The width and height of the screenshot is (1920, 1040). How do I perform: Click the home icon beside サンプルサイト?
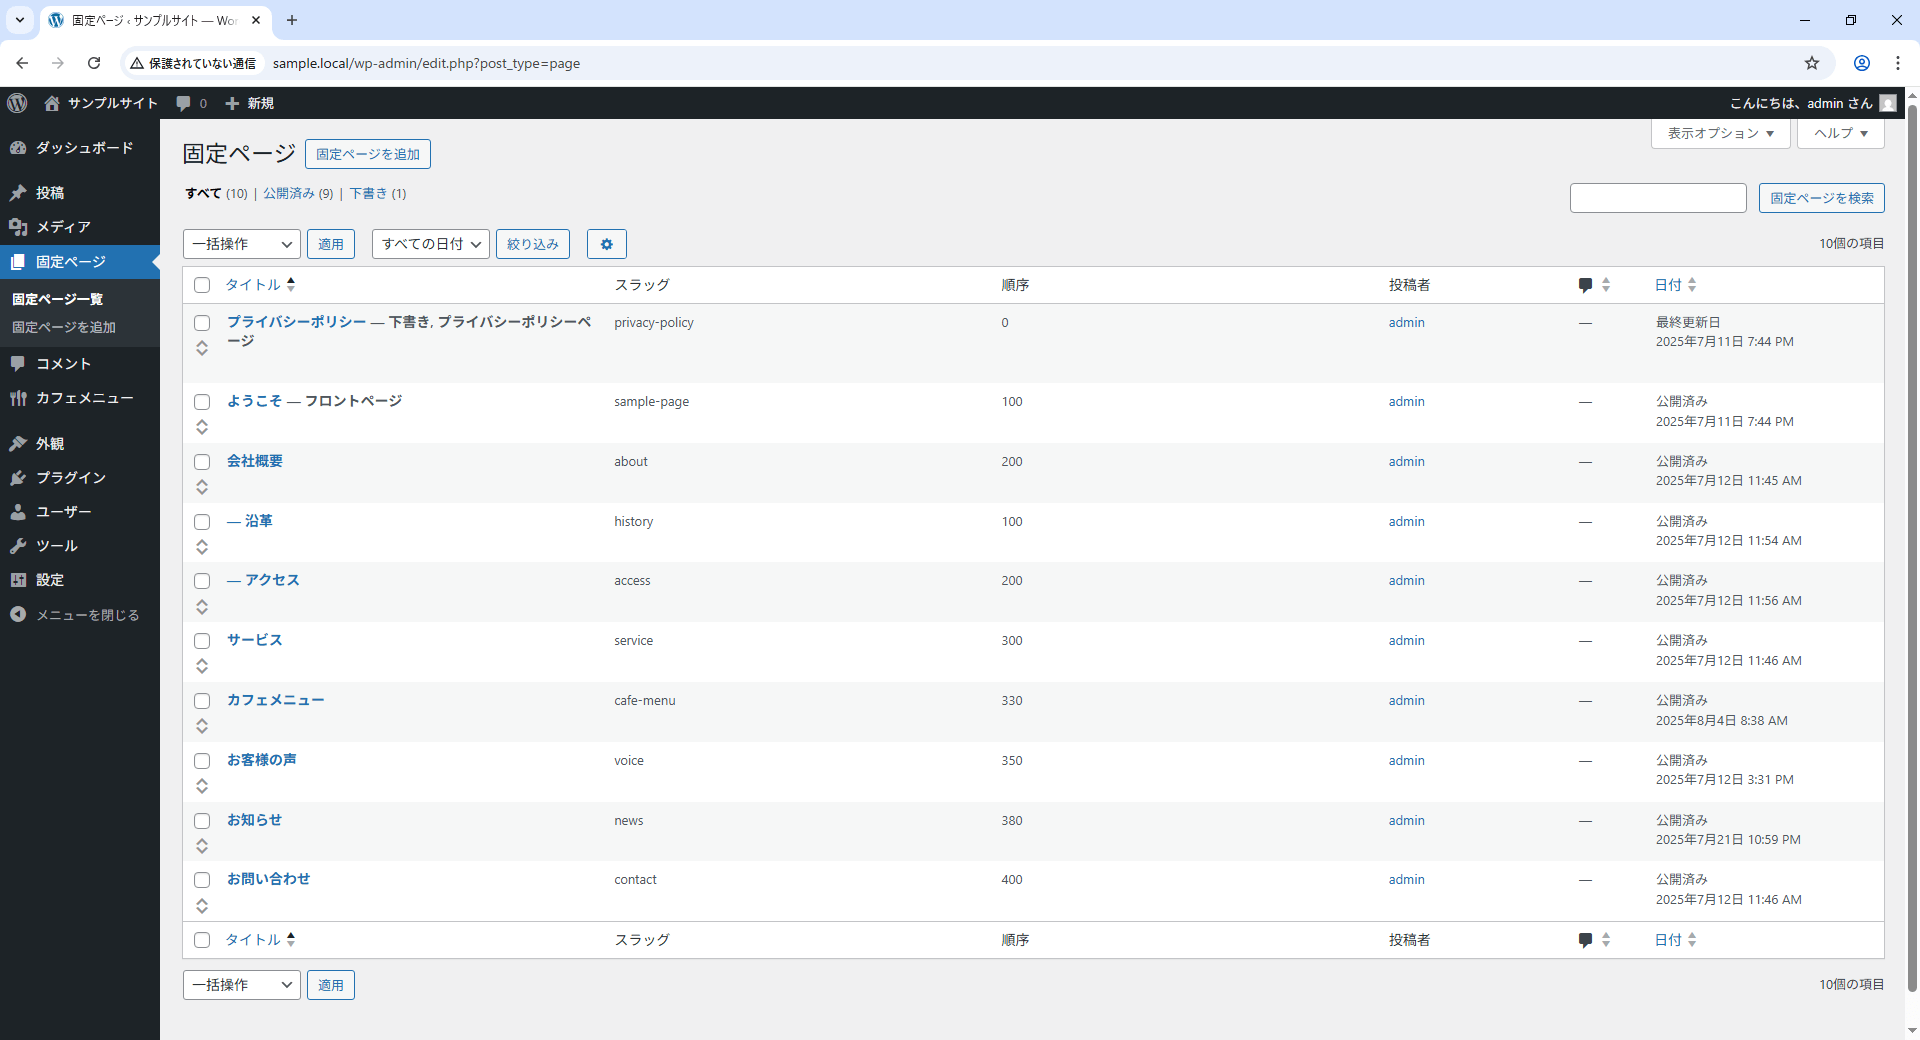52,103
